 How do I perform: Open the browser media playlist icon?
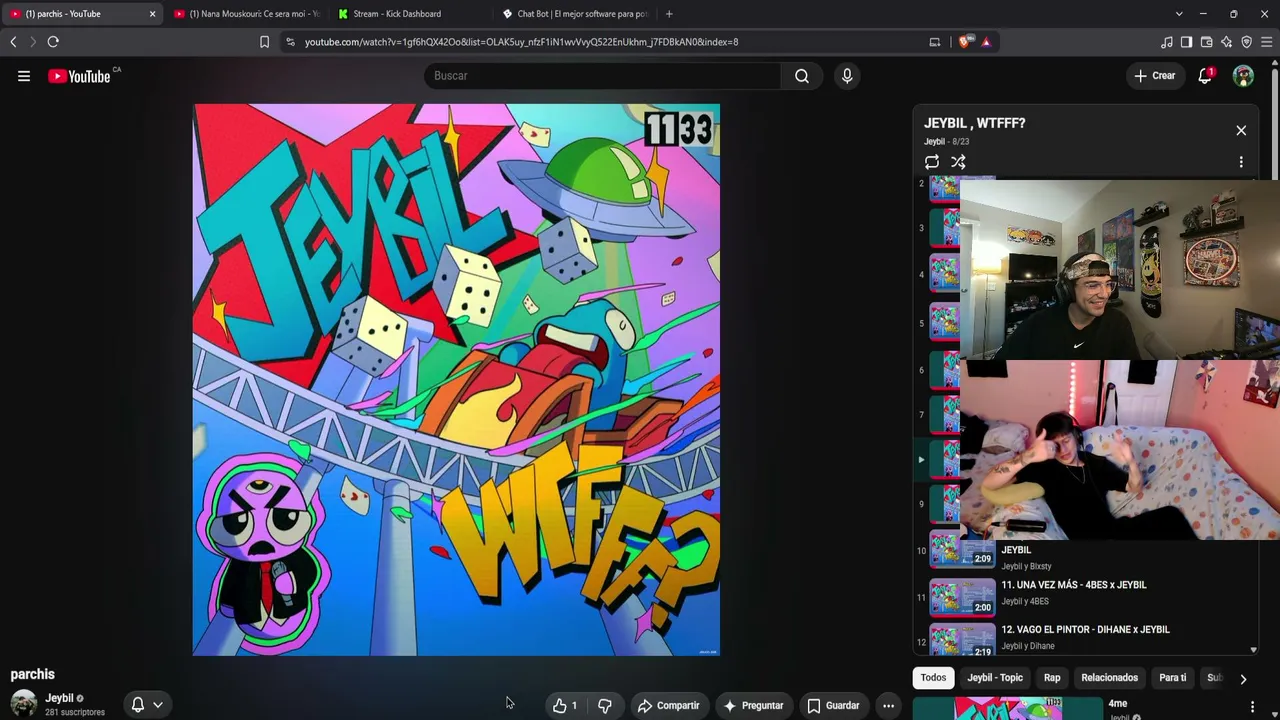click(x=1167, y=42)
